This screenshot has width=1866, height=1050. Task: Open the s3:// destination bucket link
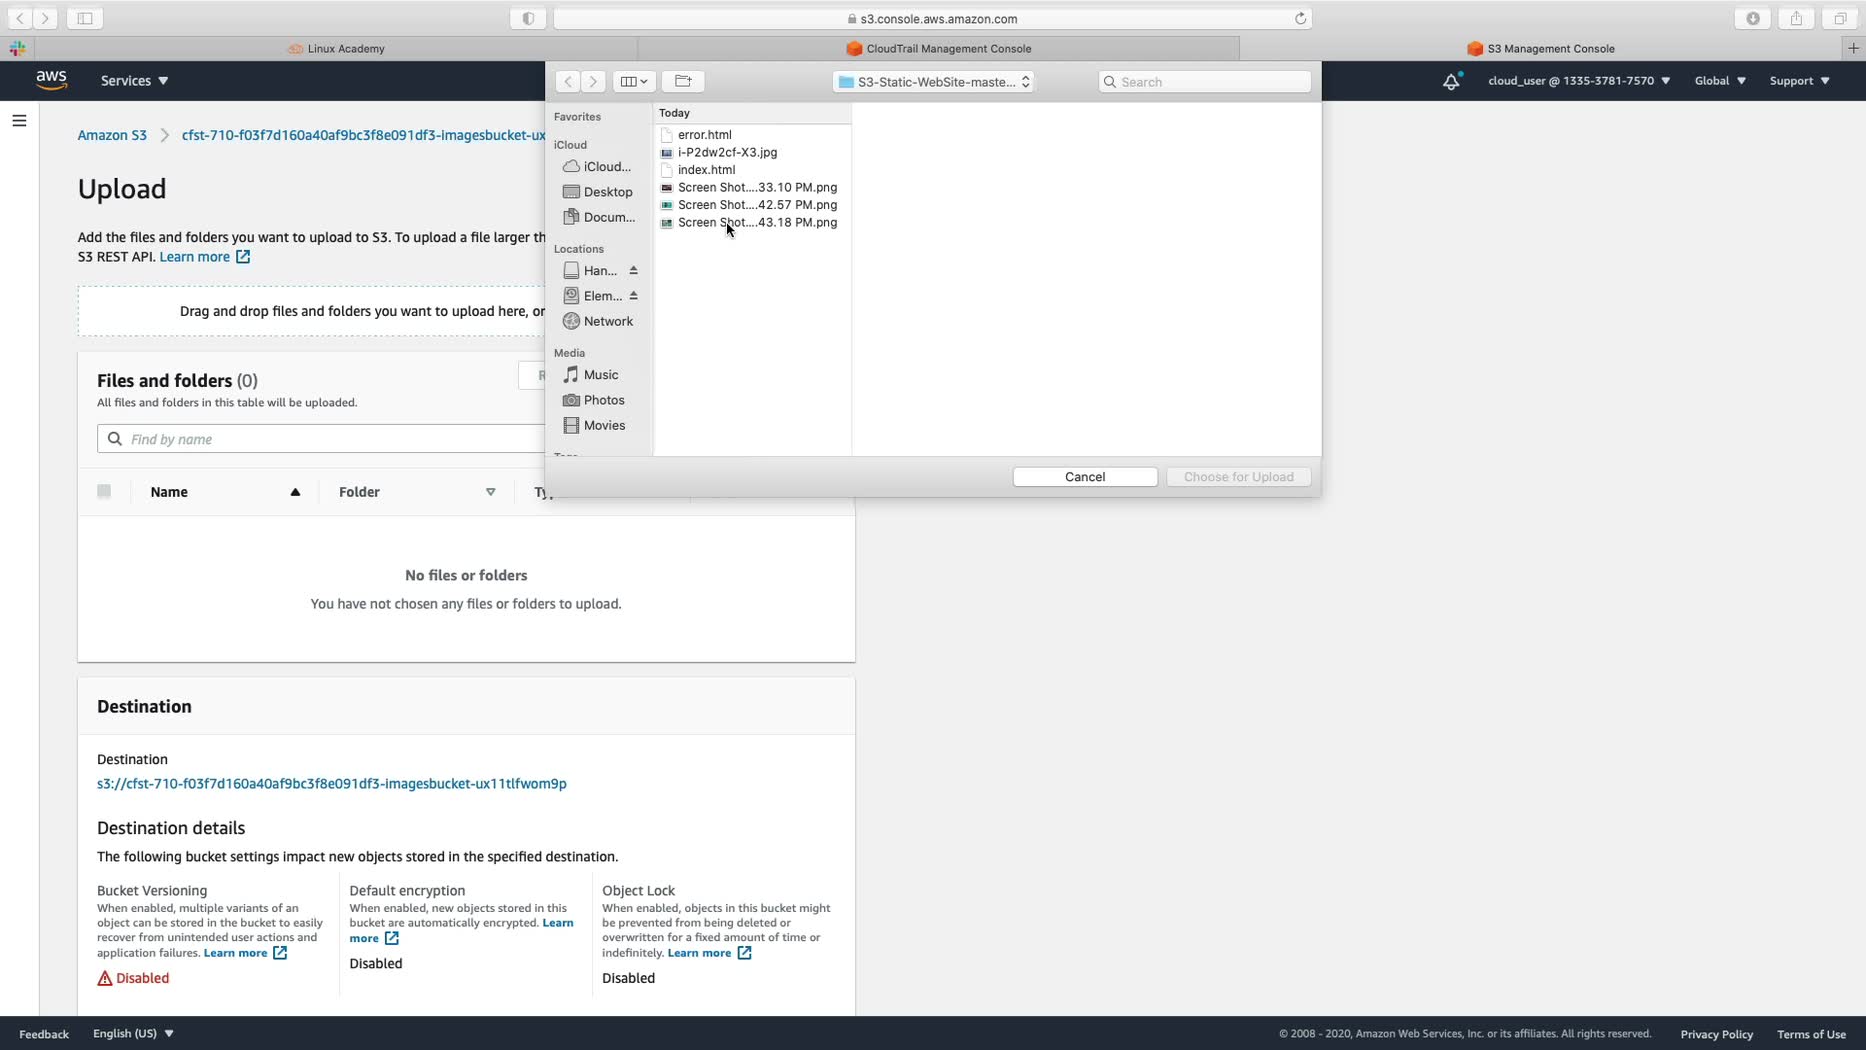click(332, 784)
